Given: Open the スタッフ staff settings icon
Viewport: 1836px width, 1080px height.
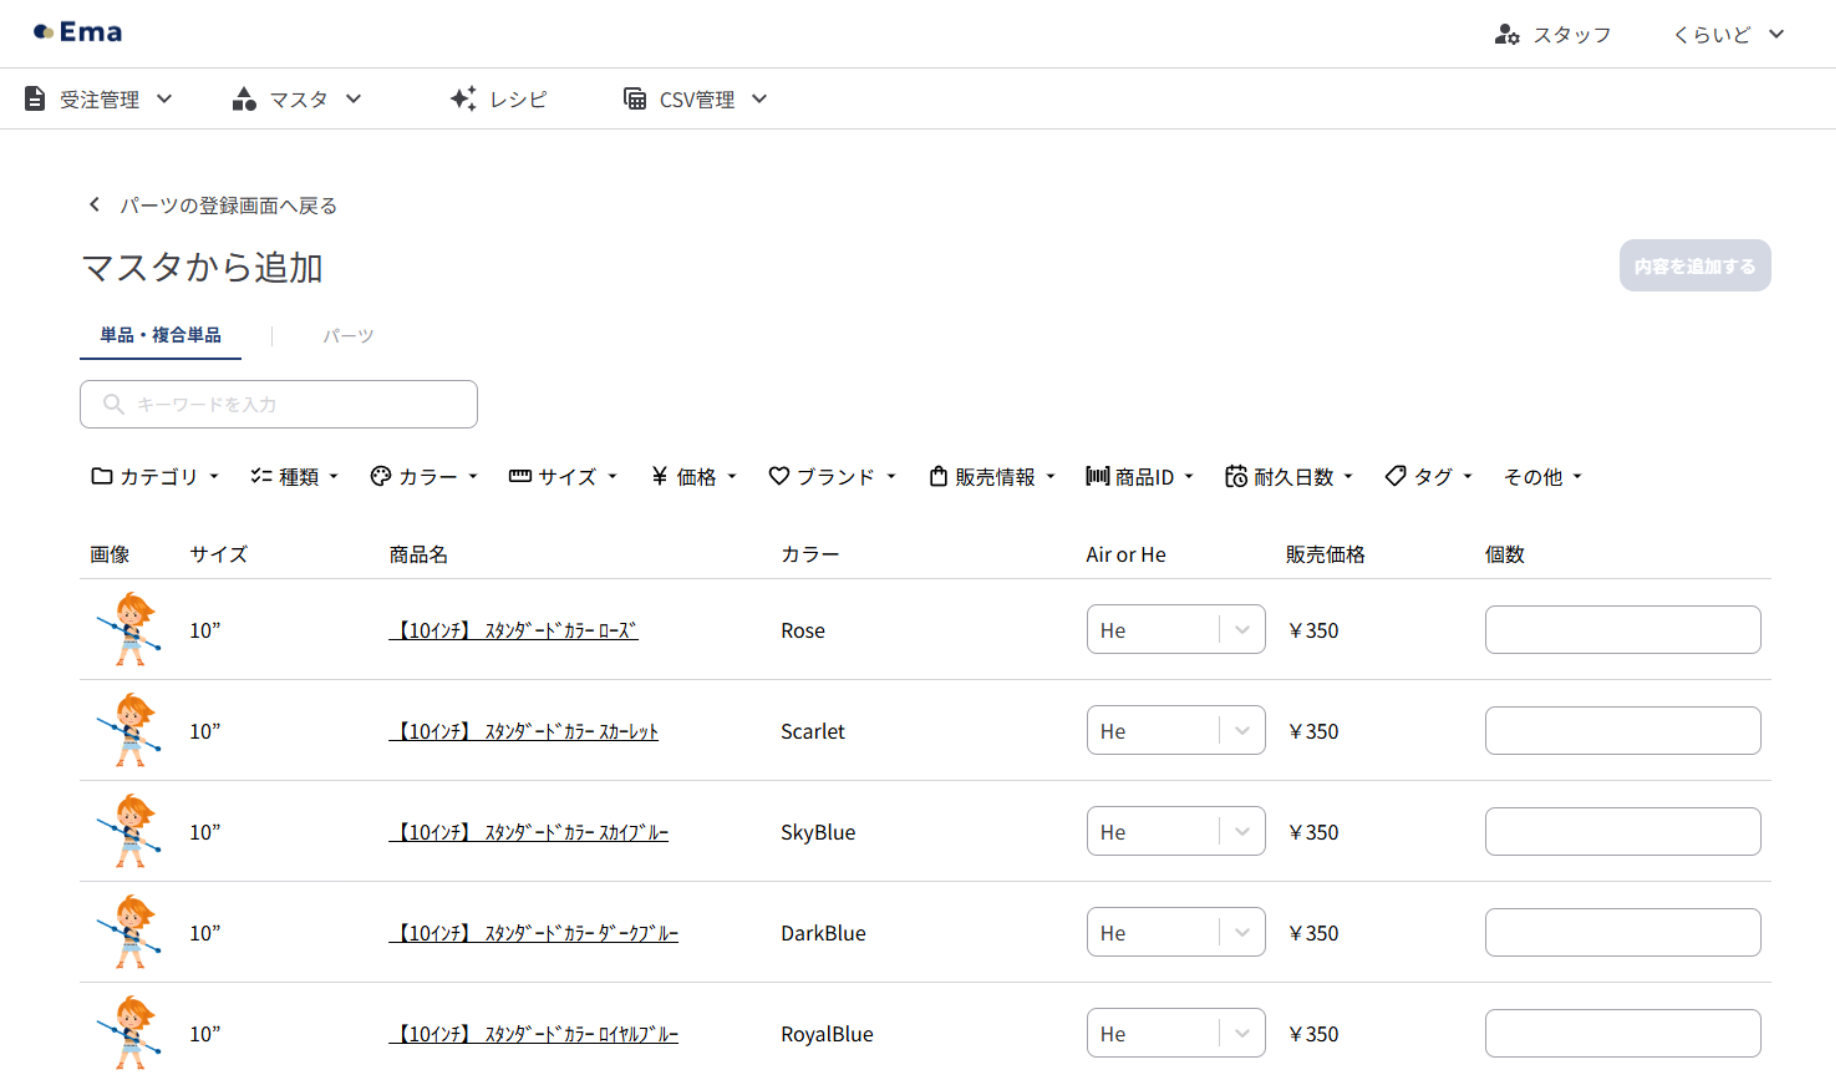Looking at the screenshot, I should (x=1506, y=35).
